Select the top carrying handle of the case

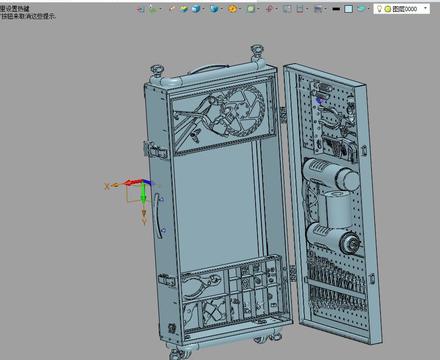209,68
